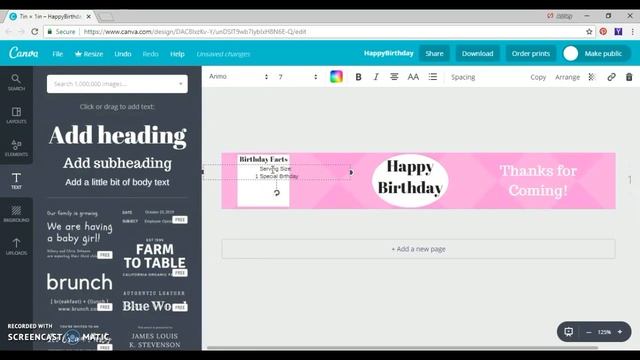The width and height of the screenshot is (640, 360).
Task: Toggle uppercase AA text
Action: click(413, 77)
